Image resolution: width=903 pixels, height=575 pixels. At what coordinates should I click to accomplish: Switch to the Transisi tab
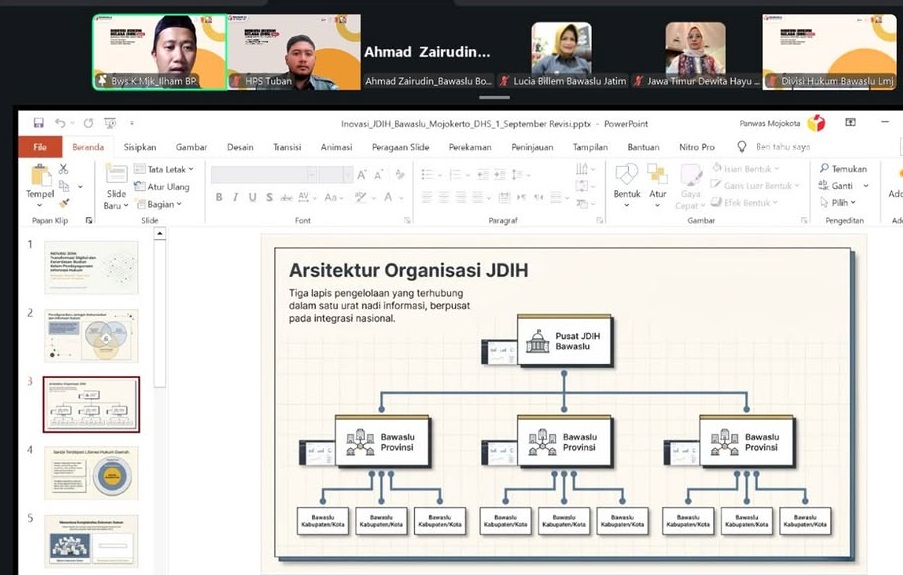point(287,147)
